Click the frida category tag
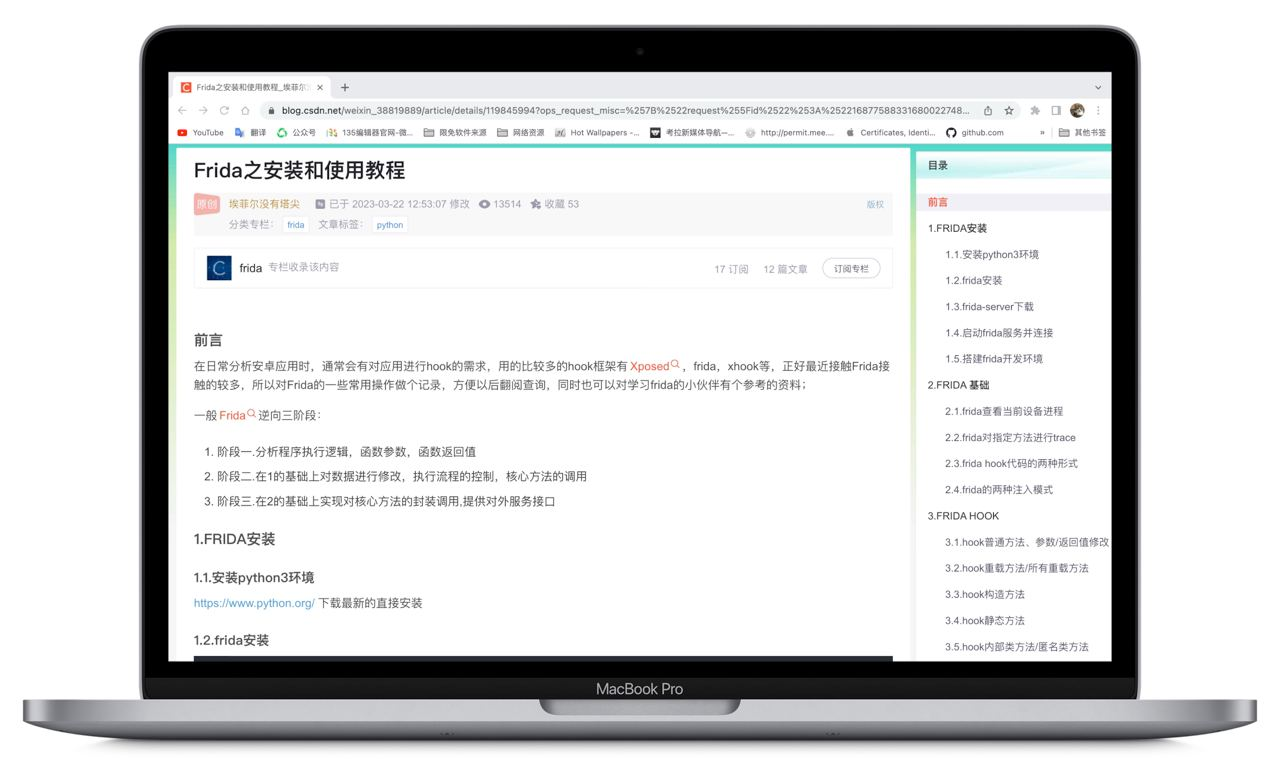The image size is (1280, 768). click(296, 225)
